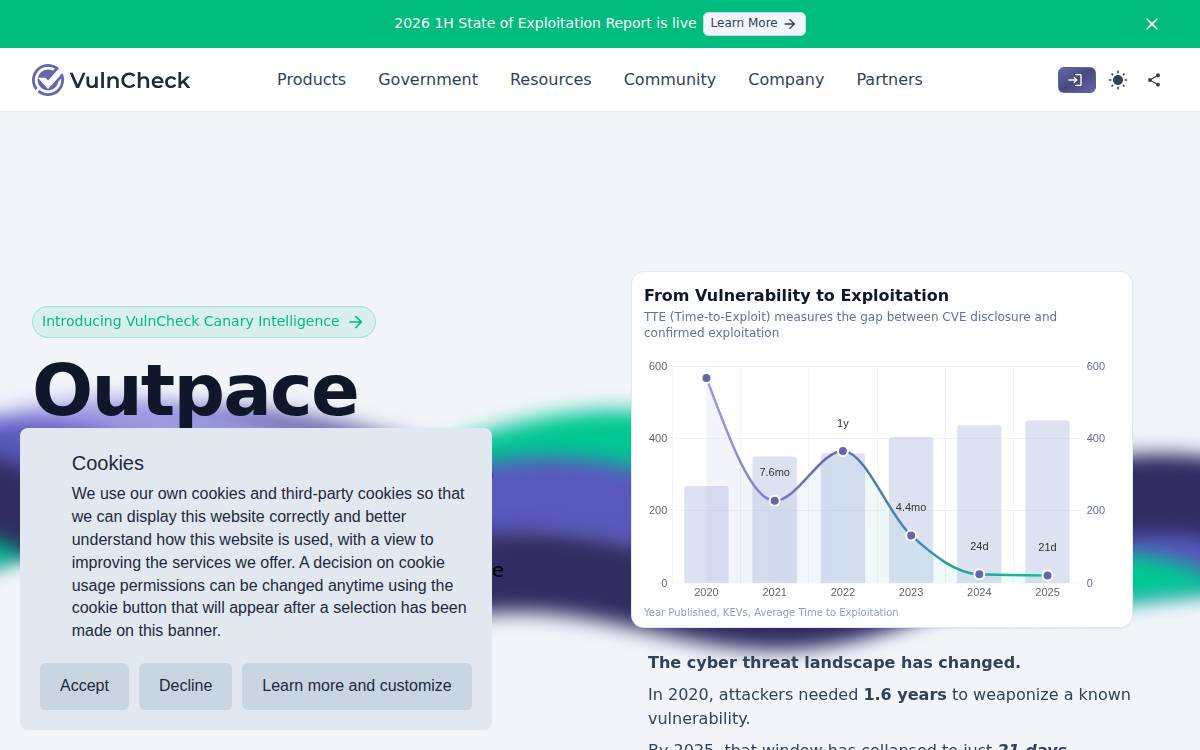The image size is (1200, 750).
Task: Dismiss the top announcement banner
Action: (1152, 24)
